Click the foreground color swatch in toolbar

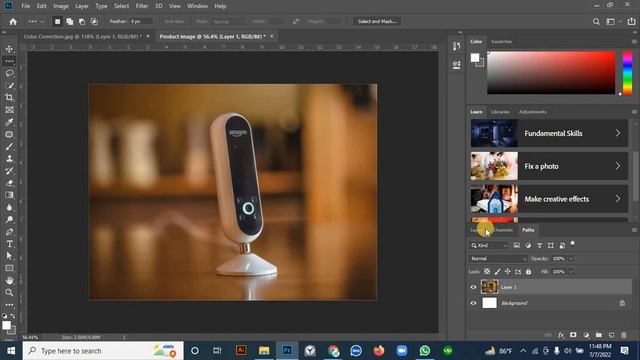point(7,325)
